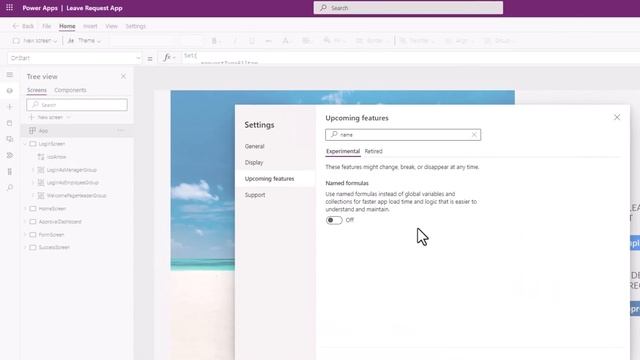Open the Tree view rail icon

pyautogui.click(x=10, y=91)
